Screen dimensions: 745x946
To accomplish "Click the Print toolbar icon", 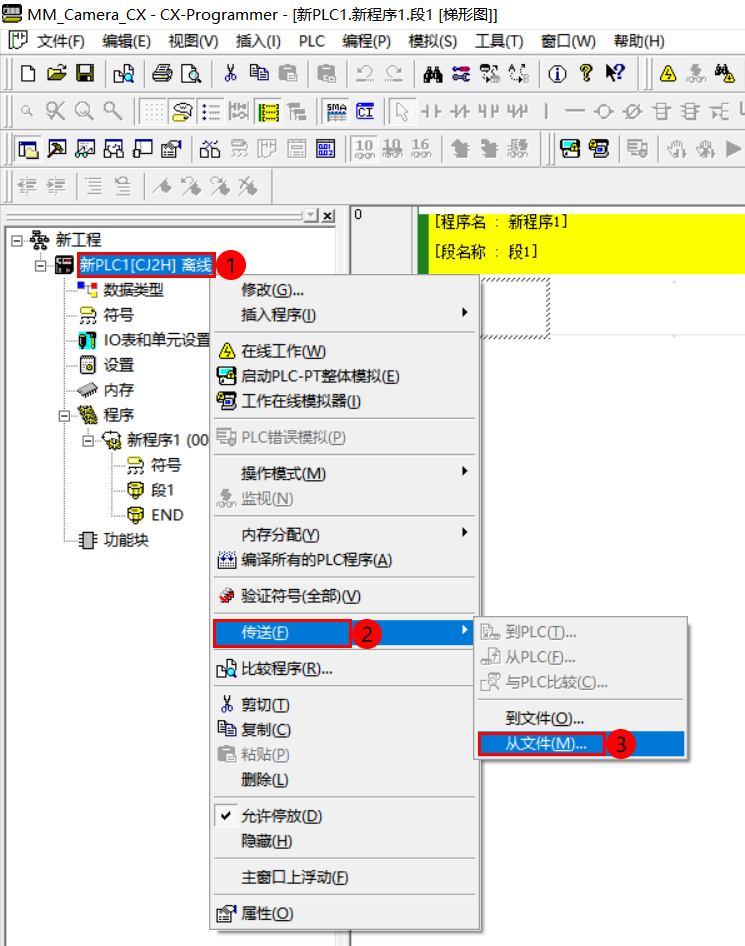I will 162,74.
